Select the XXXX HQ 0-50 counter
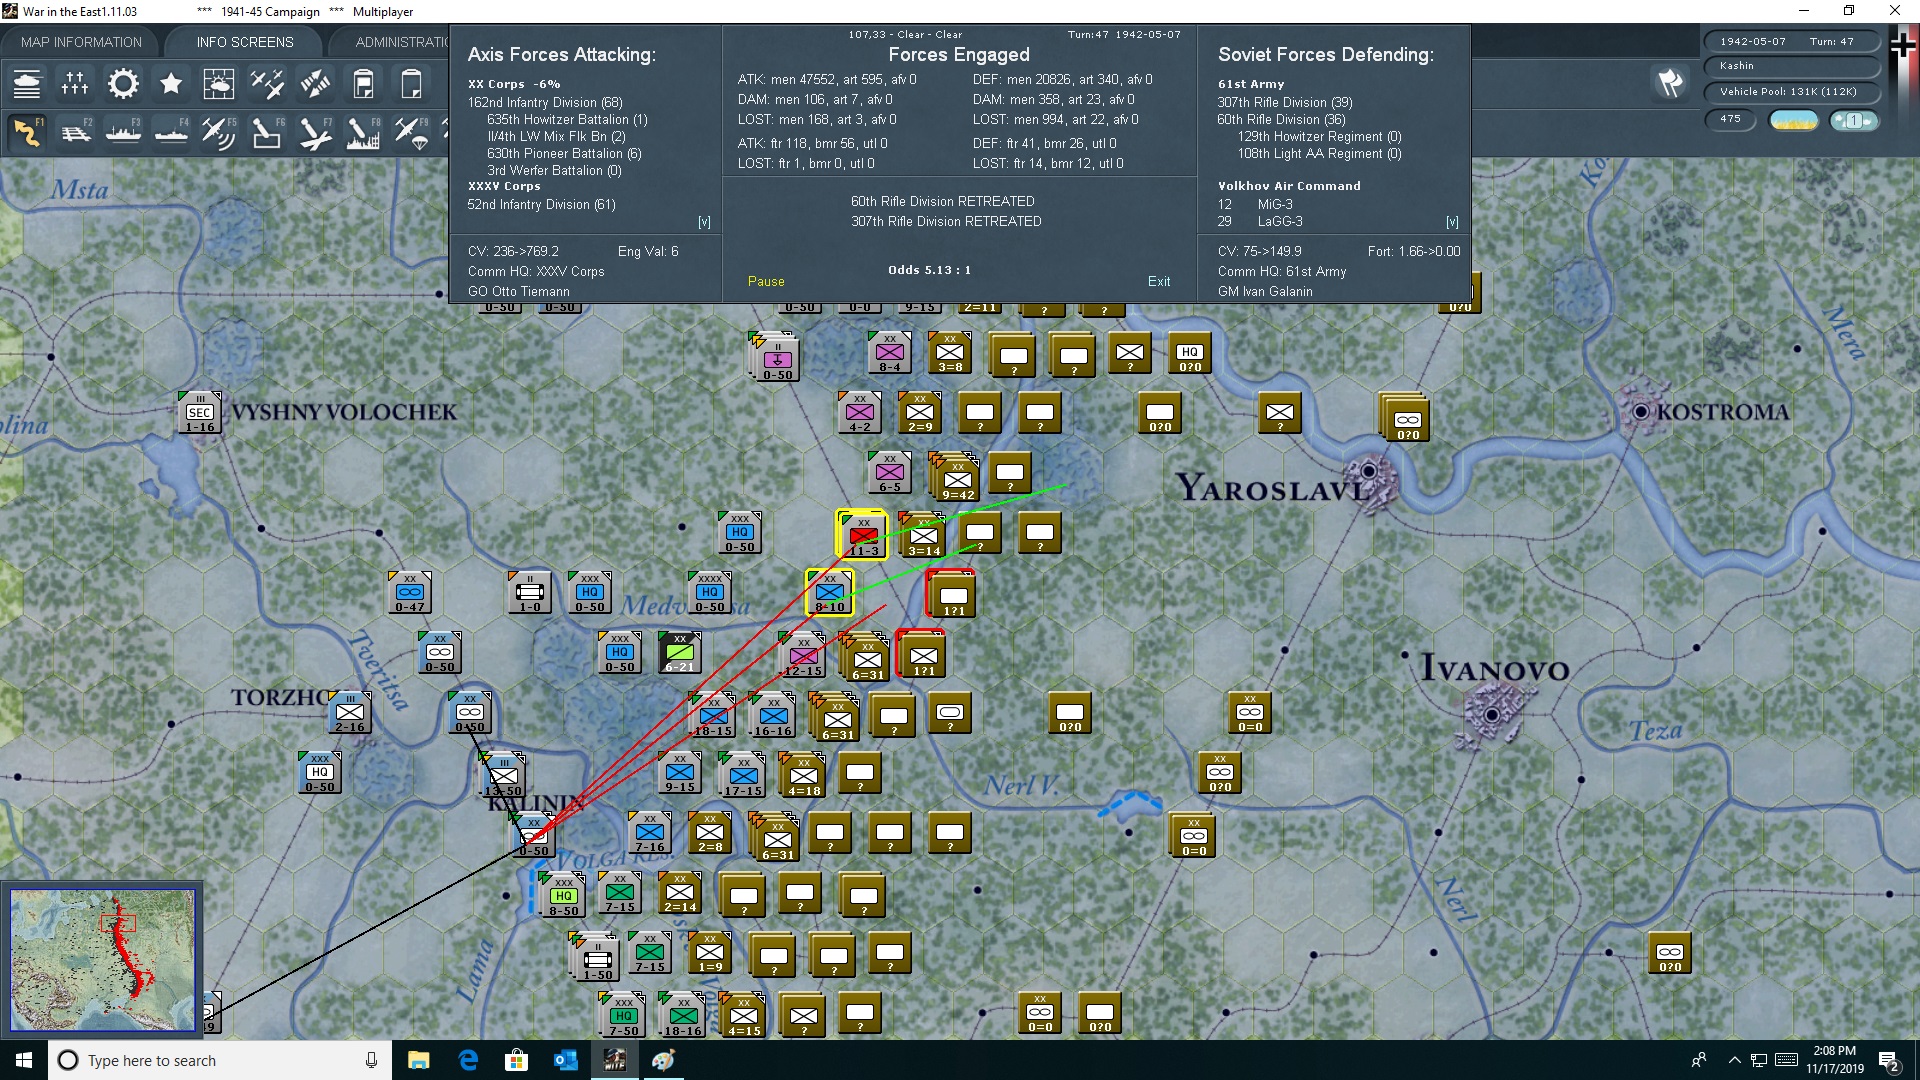Image resolution: width=1920 pixels, height=1080 pixels. pyautogui.click(x=710, y=593)
